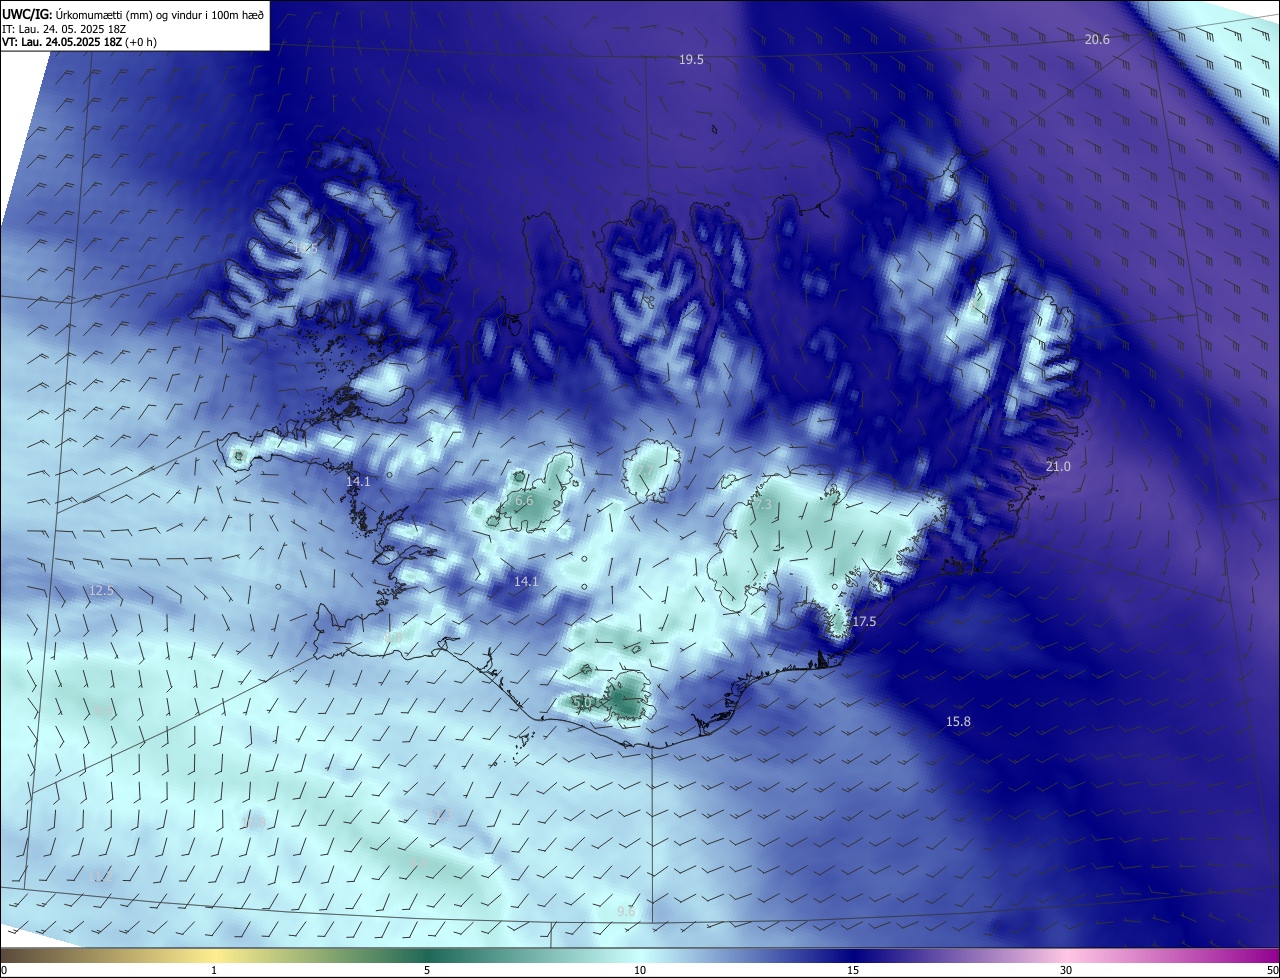Click the 50 tick on the color scale
Viewport: 1280px width, 978px height.
click(x=1272, y=970)
